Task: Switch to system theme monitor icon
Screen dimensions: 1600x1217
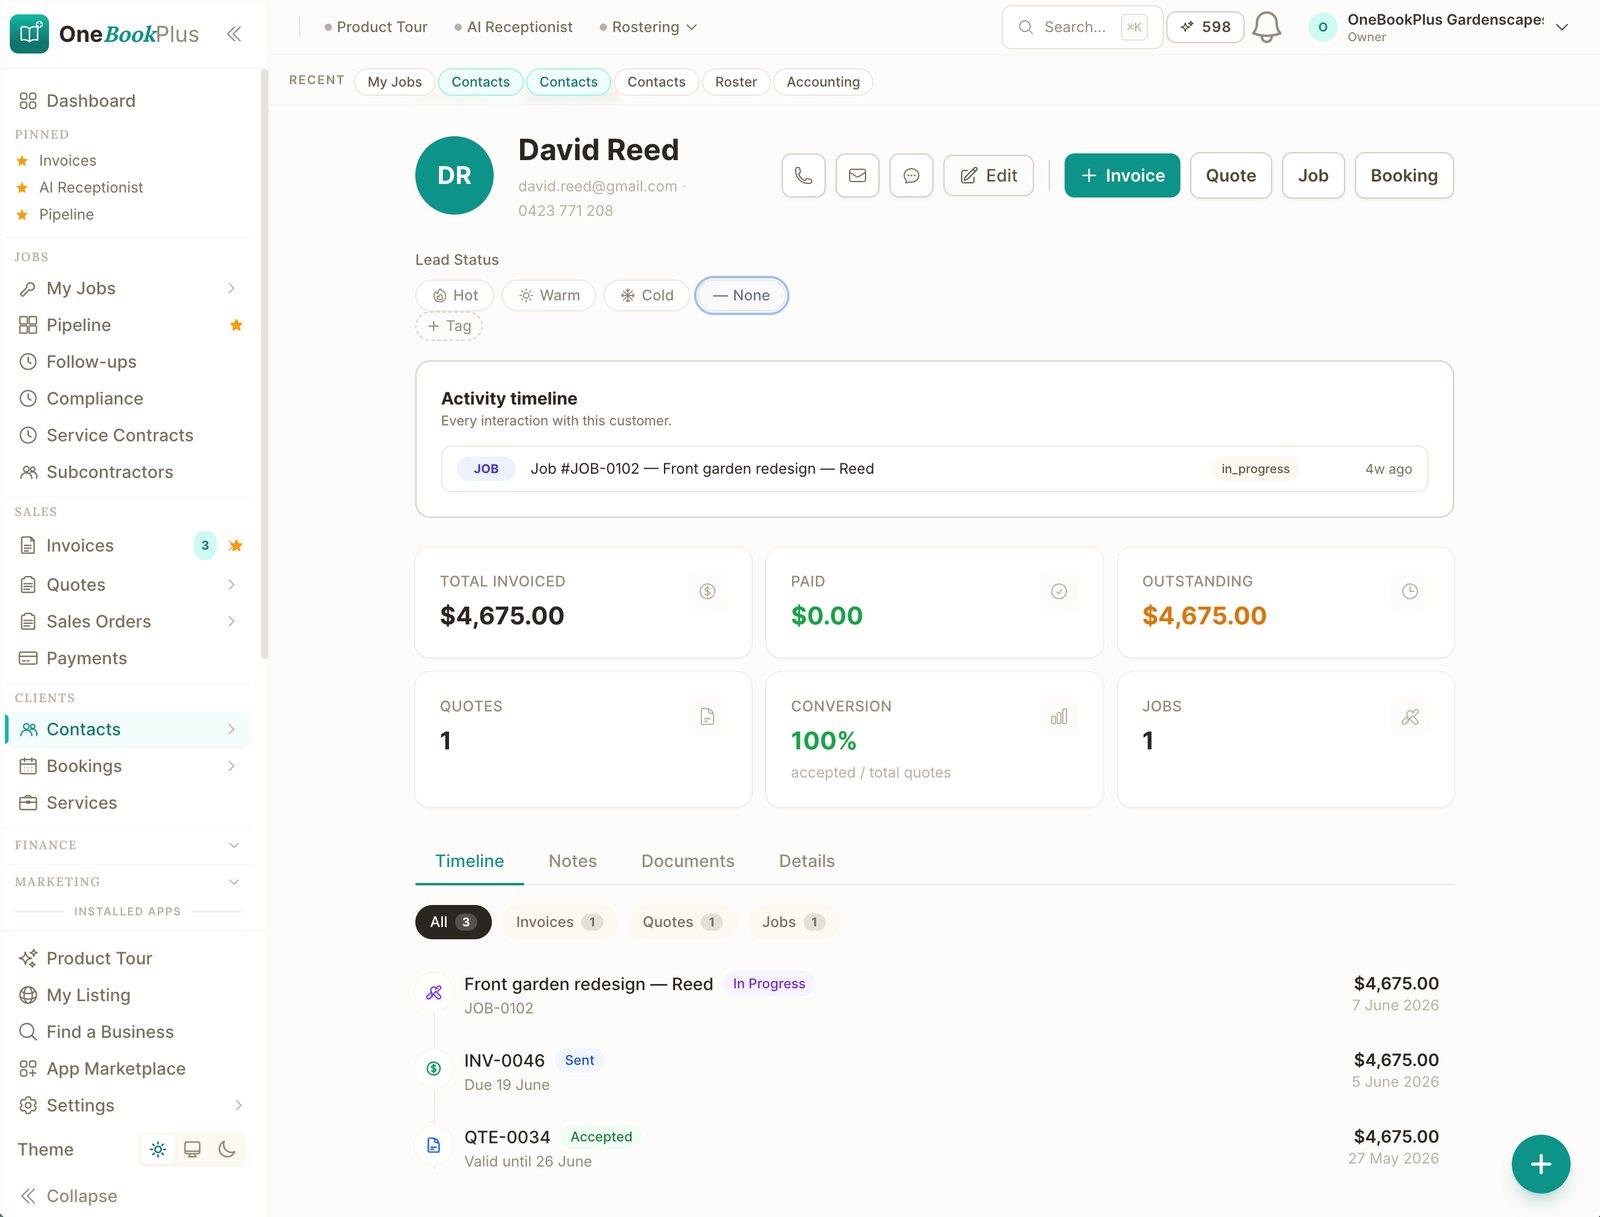Action: click(x=192, y=1149)
